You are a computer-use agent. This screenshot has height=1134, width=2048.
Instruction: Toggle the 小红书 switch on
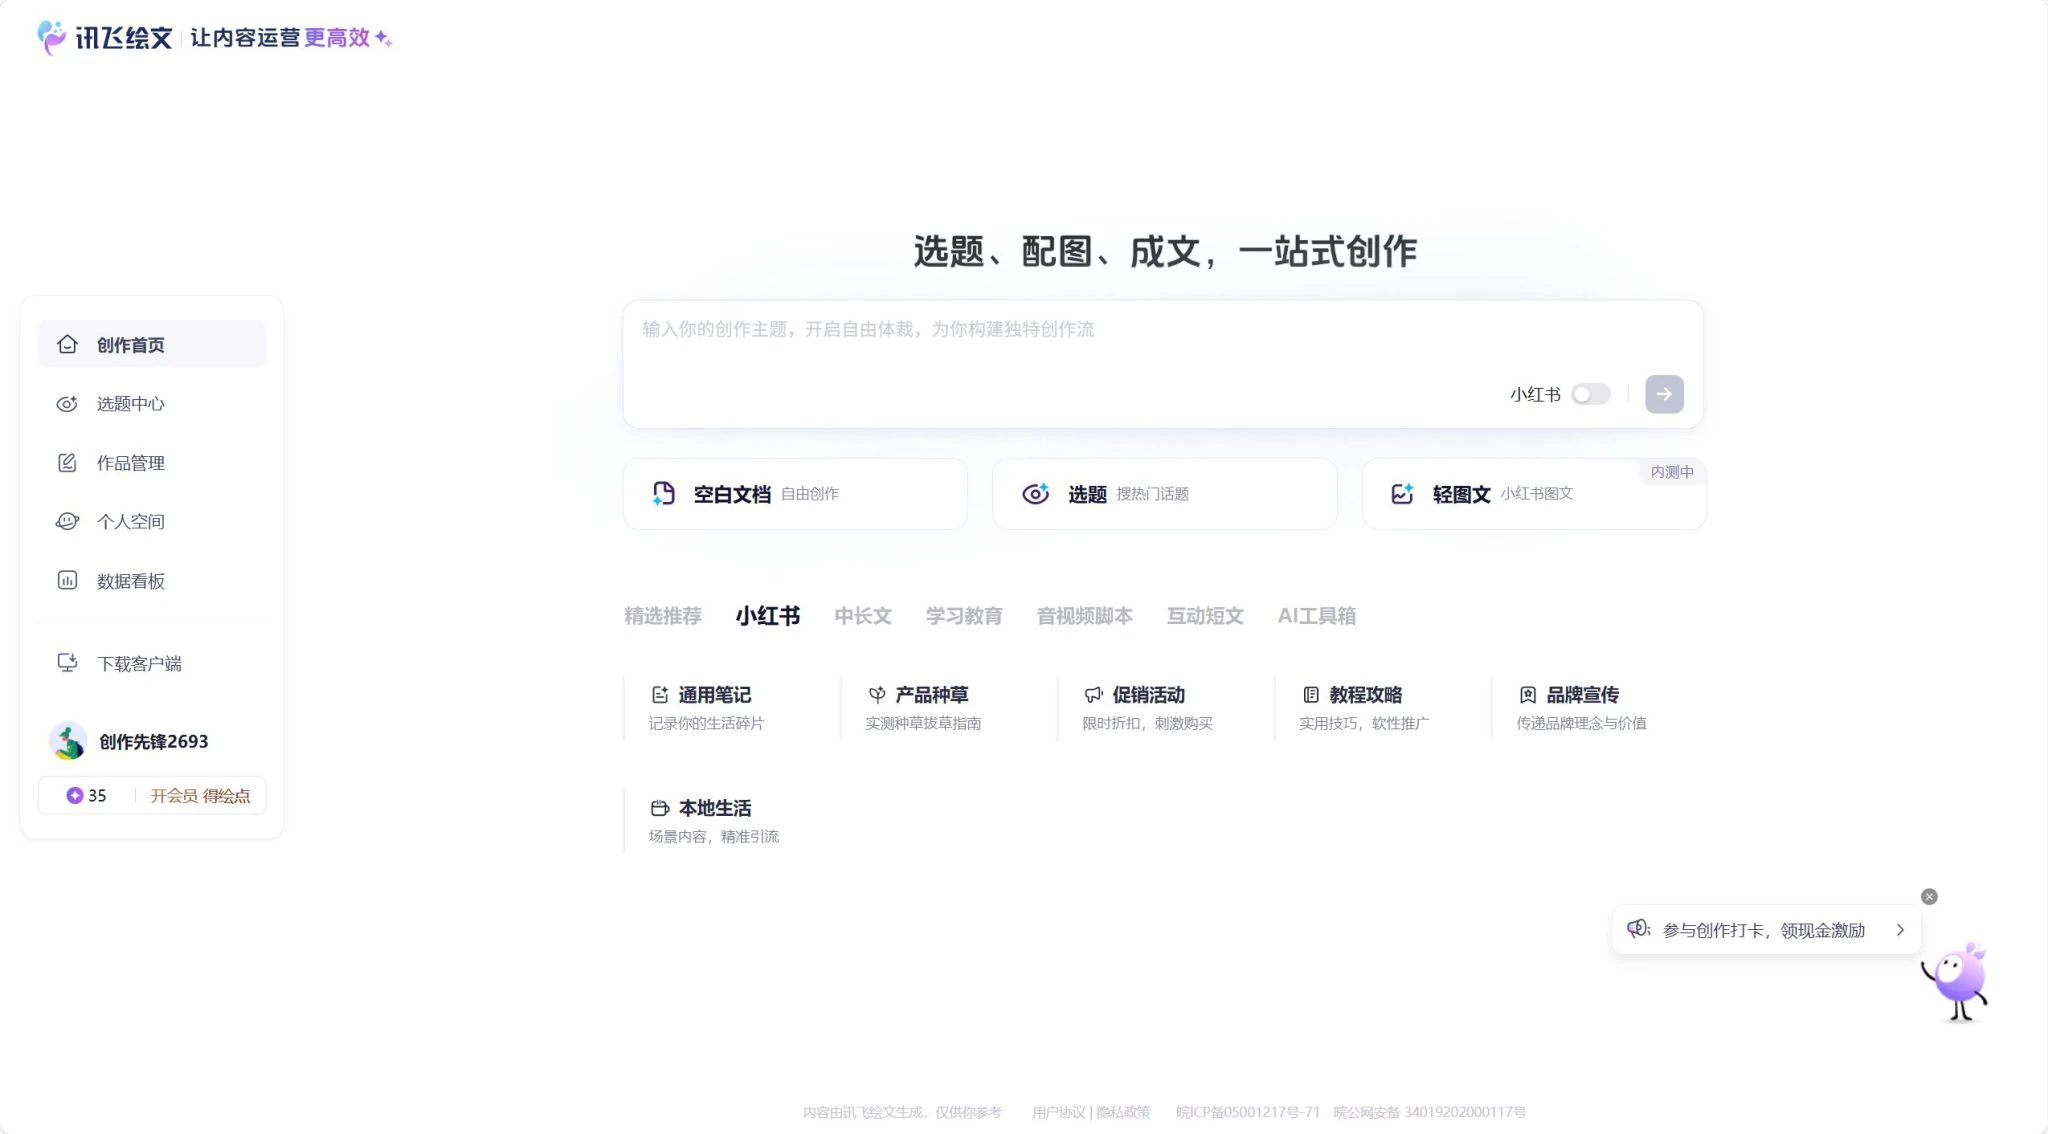(1590, 394)
